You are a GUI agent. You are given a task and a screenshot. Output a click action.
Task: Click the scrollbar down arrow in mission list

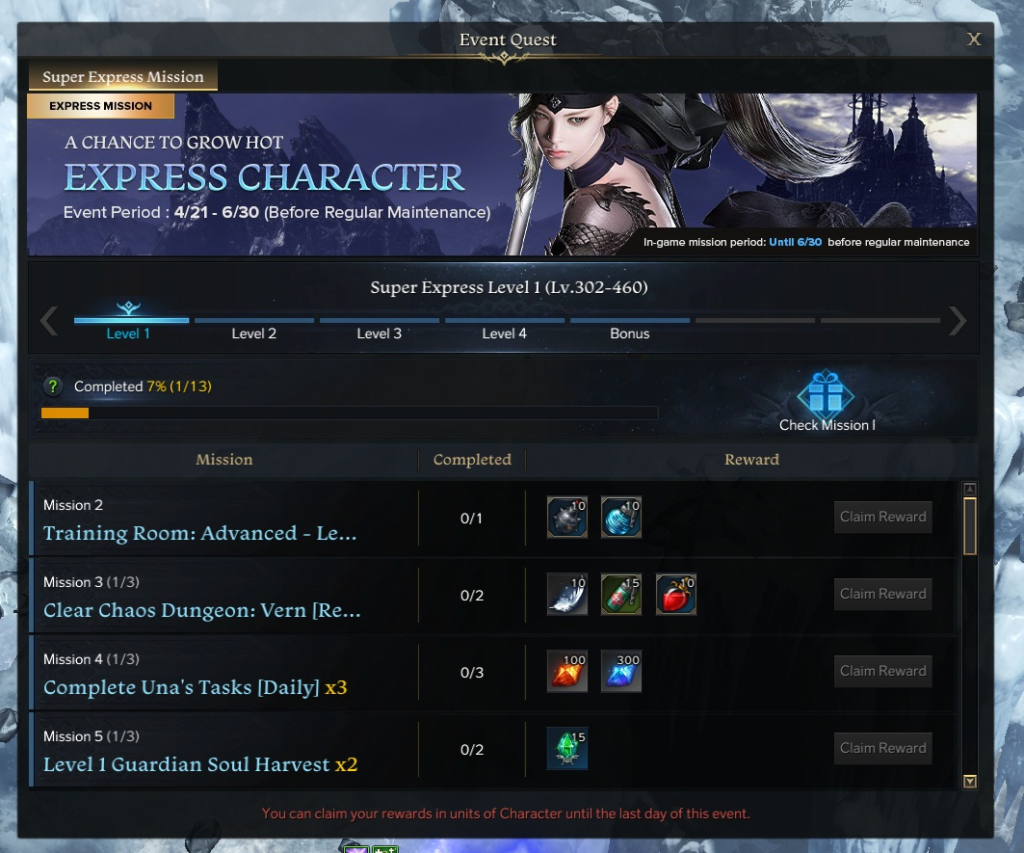click(970, 781)
